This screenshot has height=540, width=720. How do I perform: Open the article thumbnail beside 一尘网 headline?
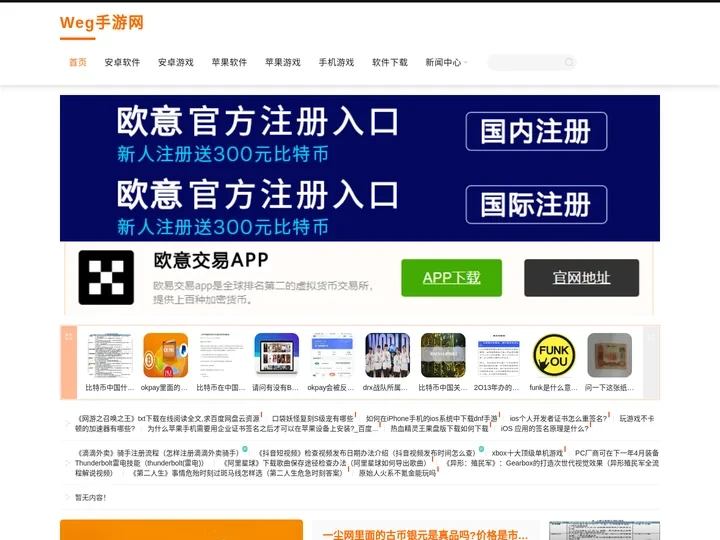[x=604, y=531]
